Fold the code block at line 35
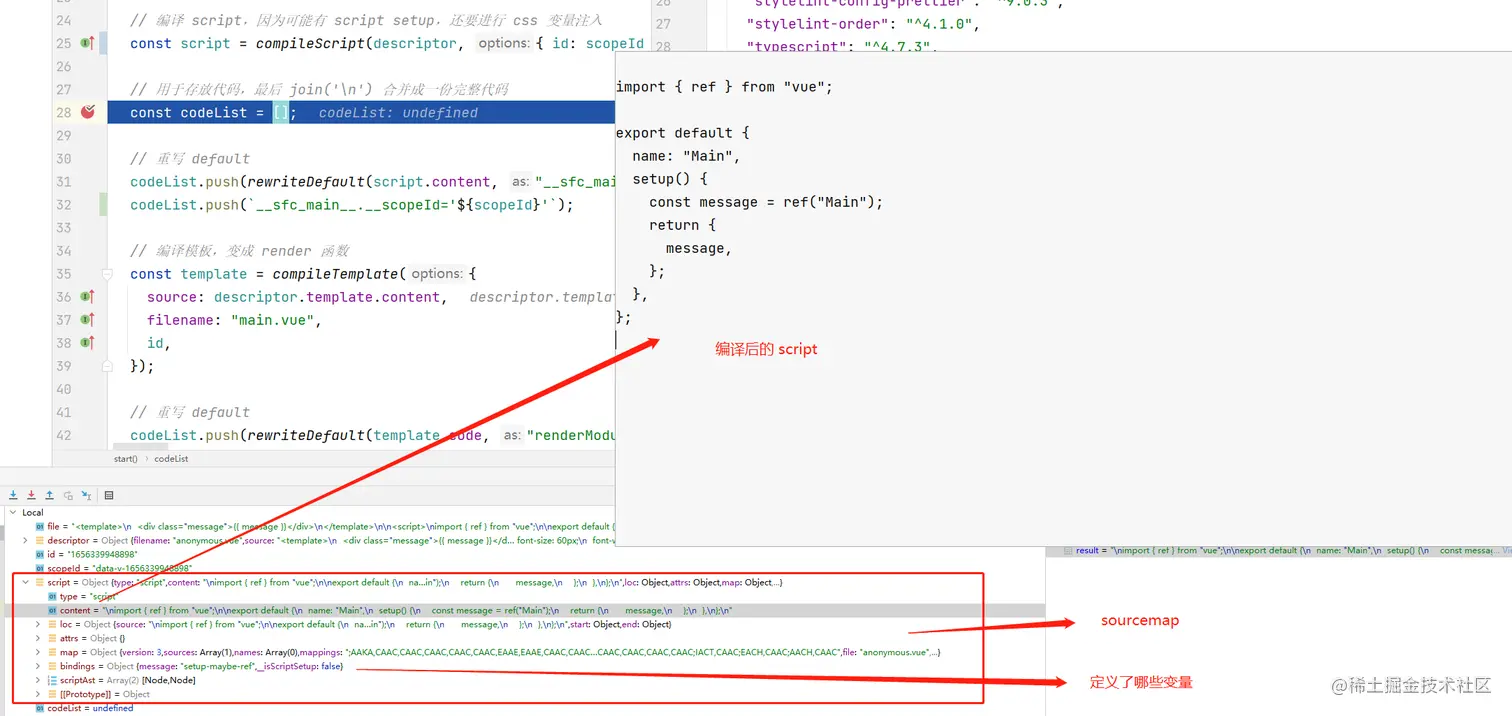The height and width of the screenshot is (716, 1512). pos(107,274)
